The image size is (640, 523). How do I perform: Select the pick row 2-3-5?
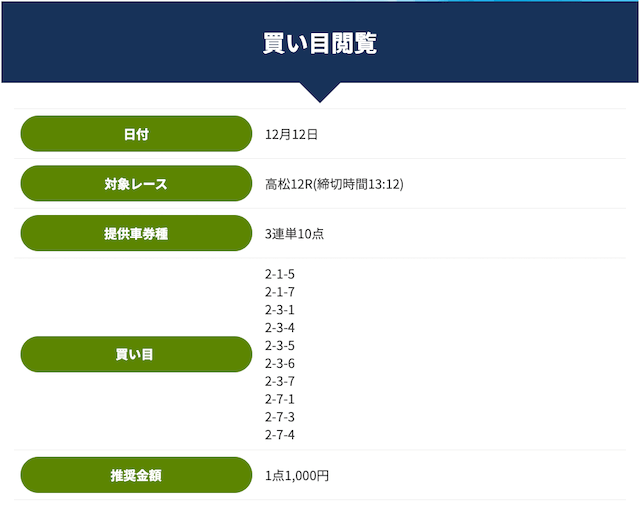pos(280,345)
